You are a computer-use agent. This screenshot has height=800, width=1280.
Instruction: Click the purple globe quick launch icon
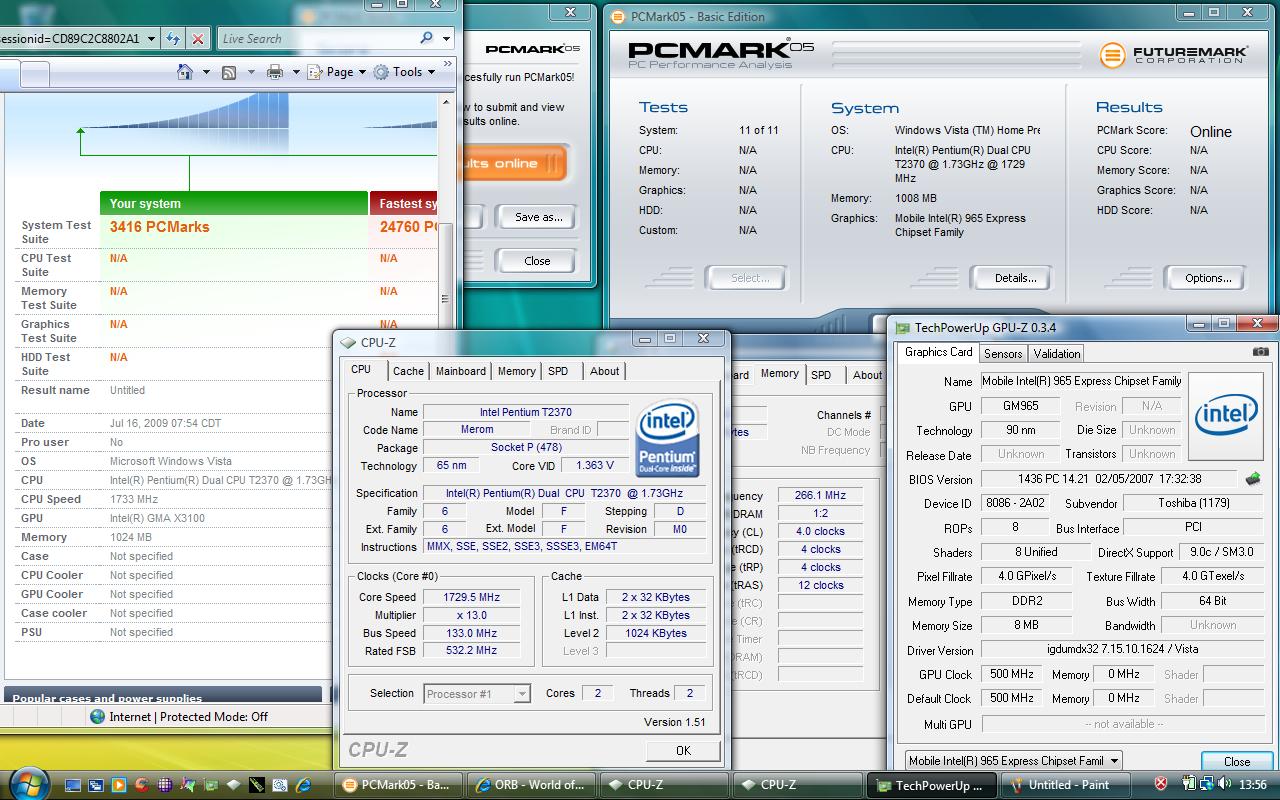coord(165,785)
